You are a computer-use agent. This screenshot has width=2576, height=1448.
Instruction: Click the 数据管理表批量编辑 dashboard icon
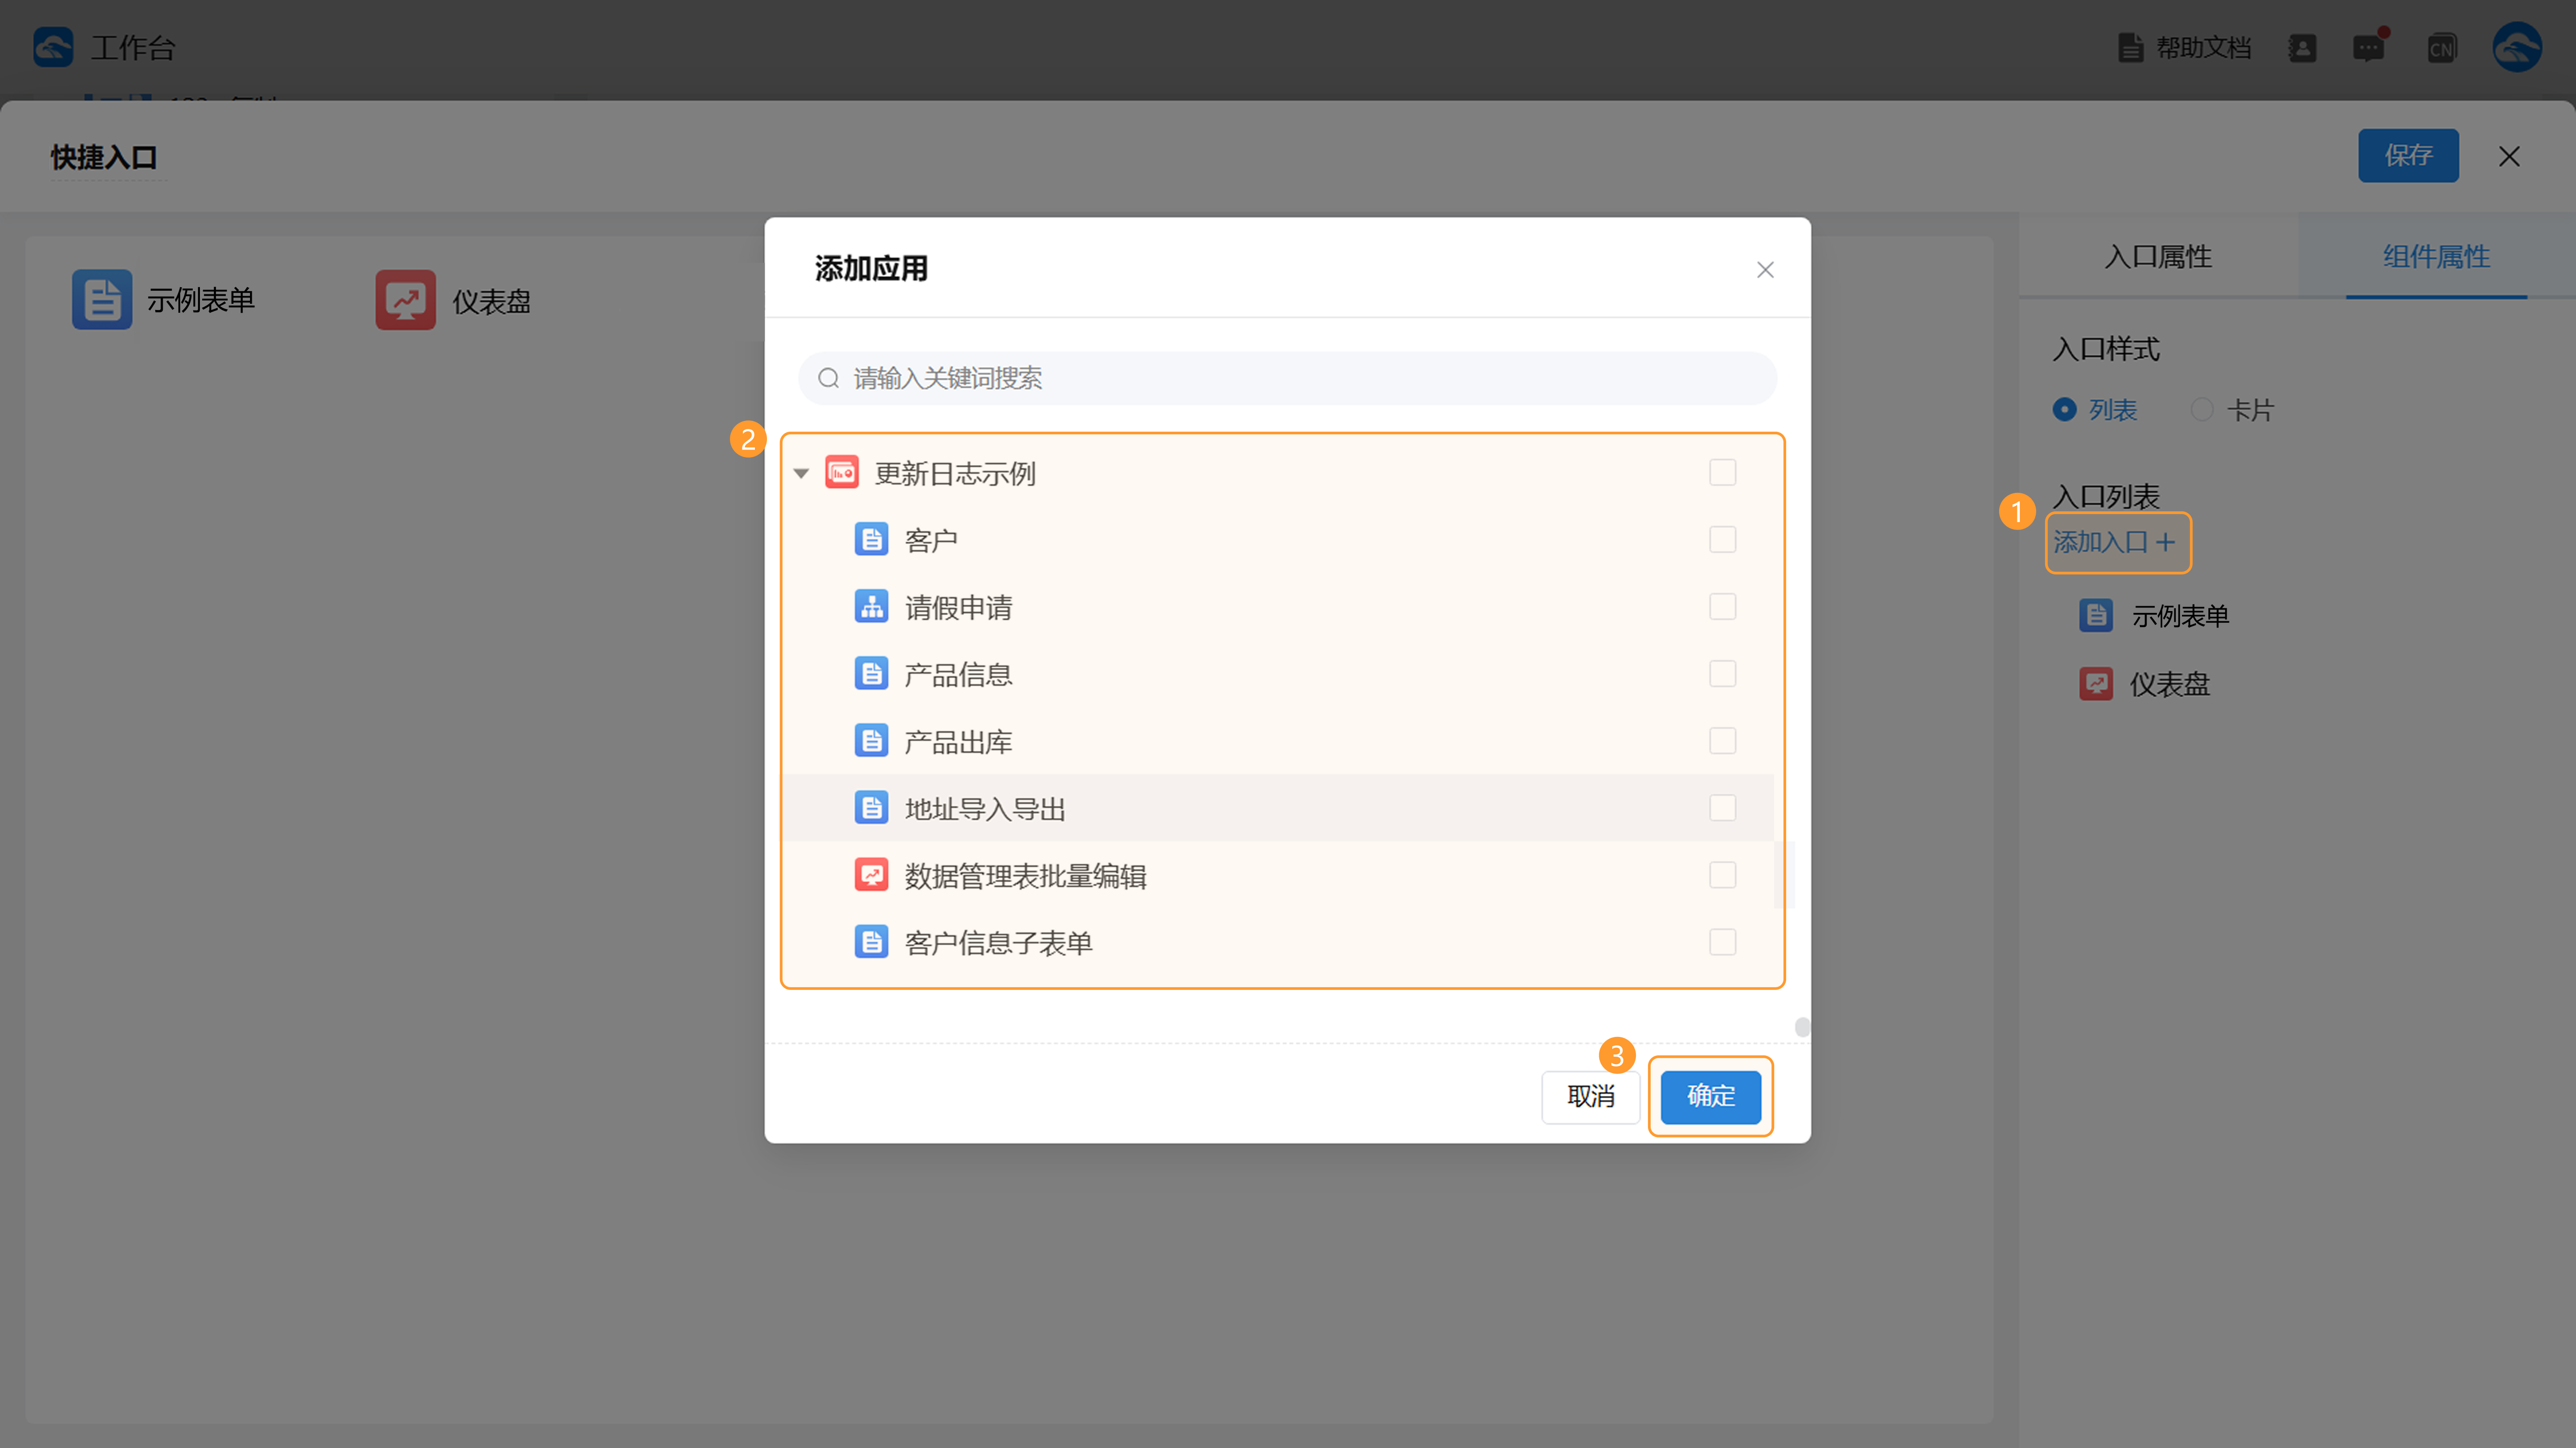pyautogui.click(x=871, y=875)
